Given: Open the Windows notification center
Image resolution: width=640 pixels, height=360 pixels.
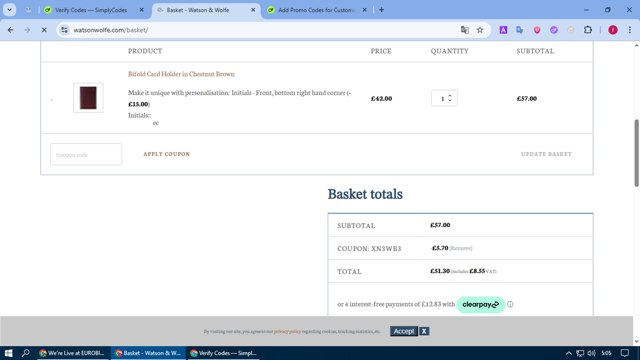Looking at the screenshot, I should pos(625,353).
